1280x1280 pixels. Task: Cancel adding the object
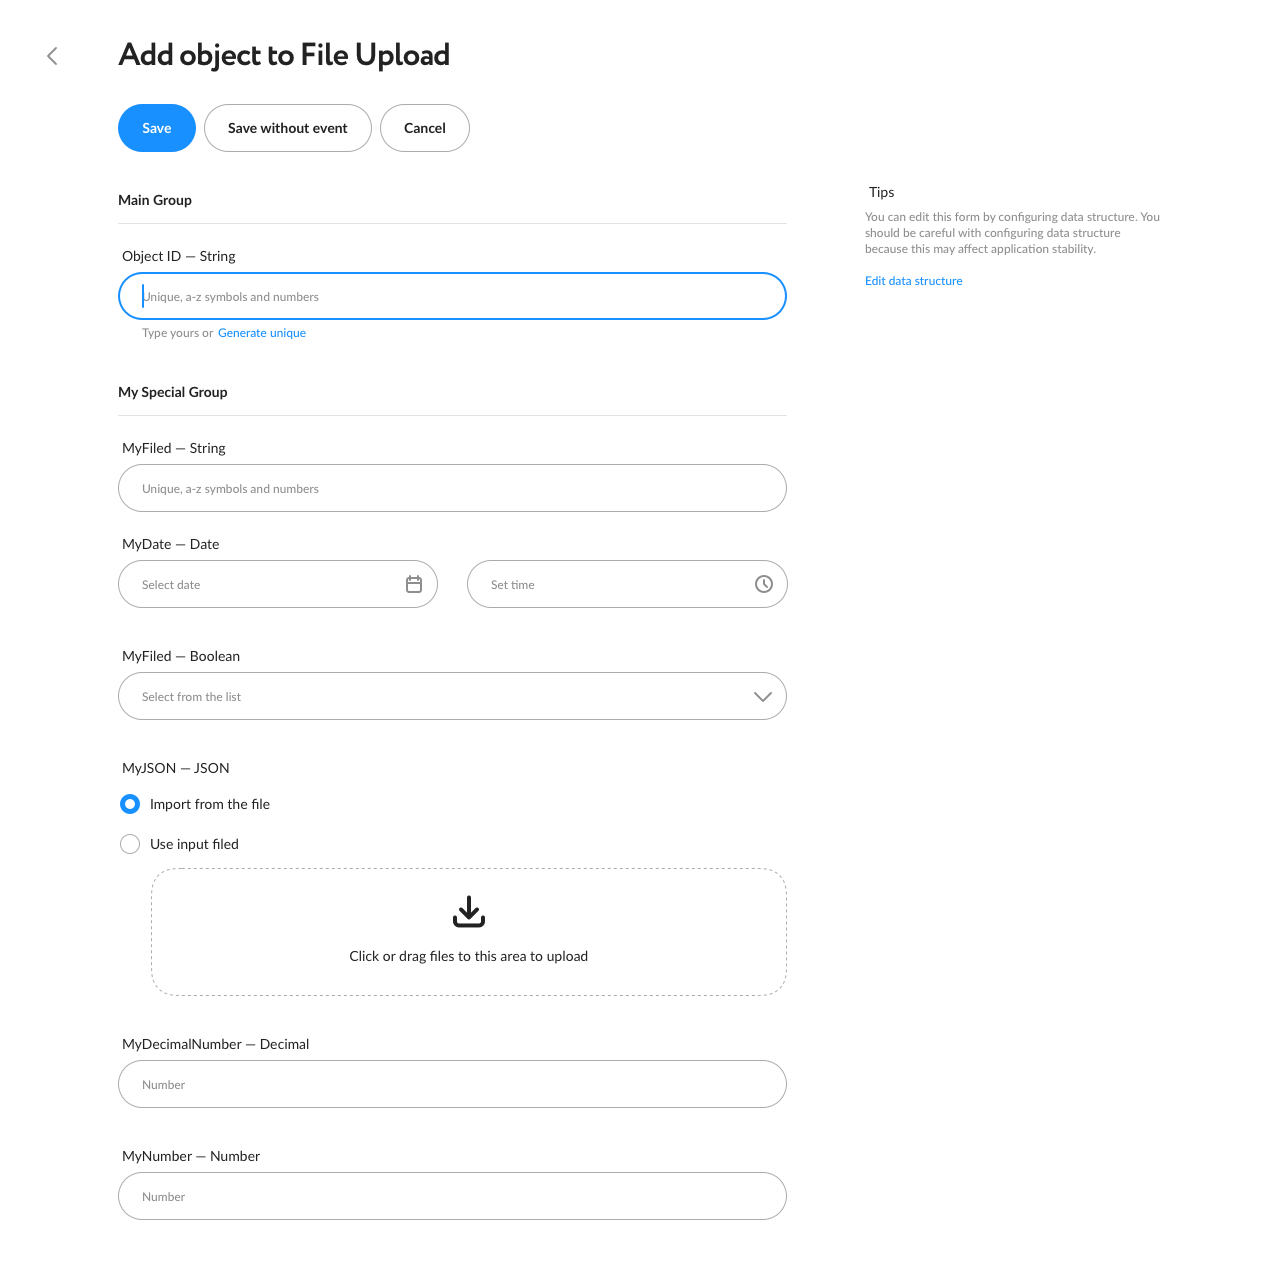(425, 128)
